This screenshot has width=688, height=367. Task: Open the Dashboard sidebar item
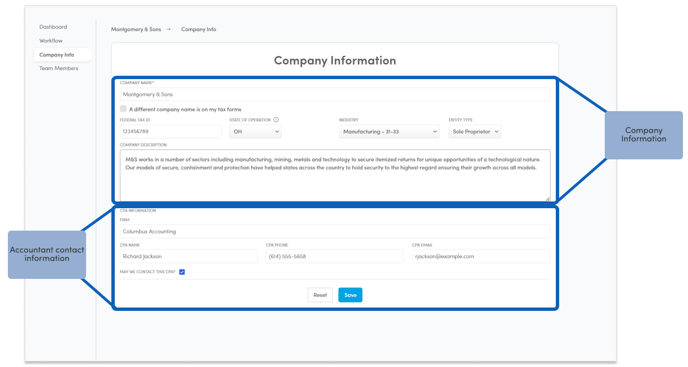(x=53, y=27)
